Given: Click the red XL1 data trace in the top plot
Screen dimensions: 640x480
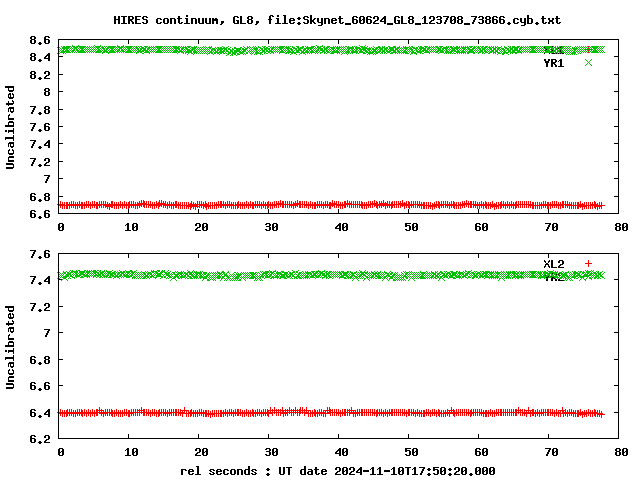Looking at the screenshot, I should (331, 204).
